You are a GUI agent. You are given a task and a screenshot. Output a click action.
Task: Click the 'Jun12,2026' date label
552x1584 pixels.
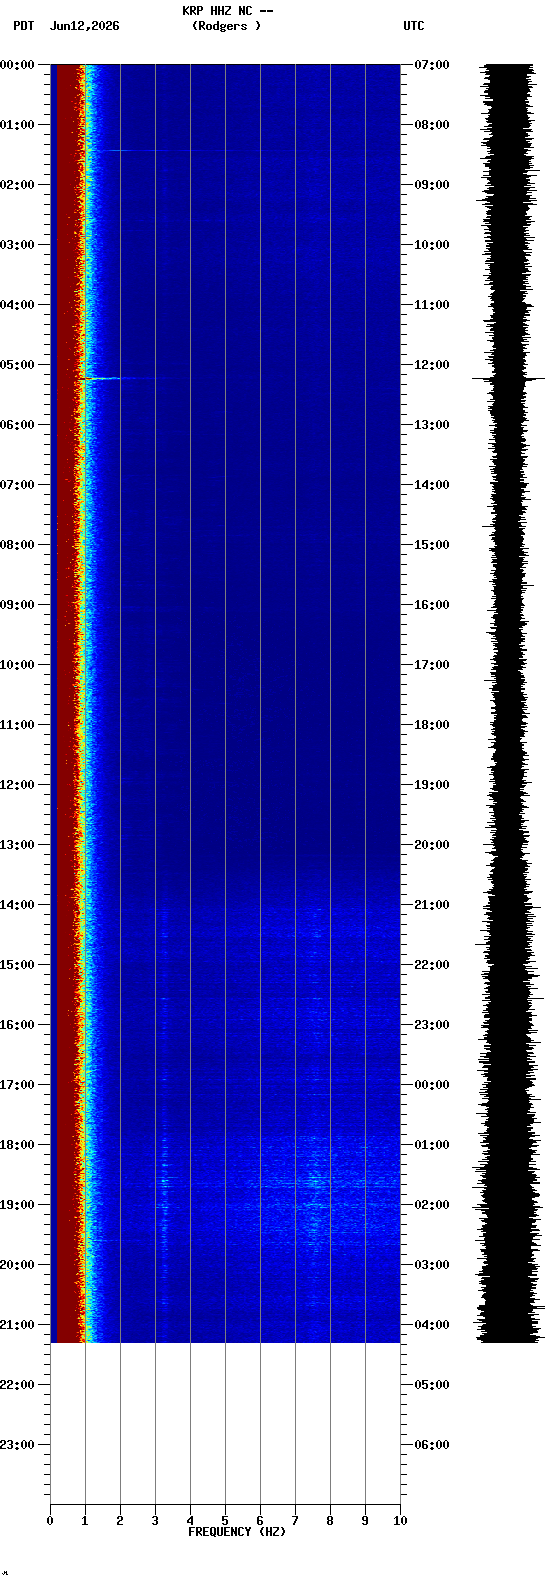[x=84, y=26]
